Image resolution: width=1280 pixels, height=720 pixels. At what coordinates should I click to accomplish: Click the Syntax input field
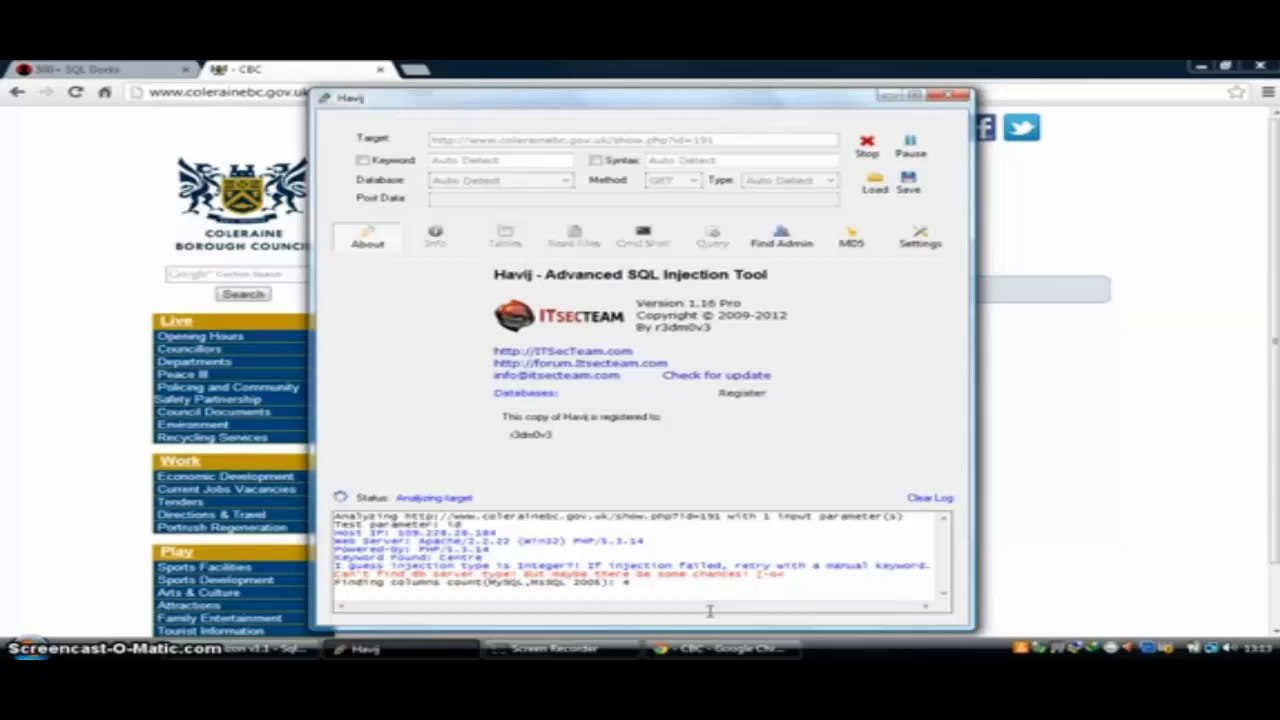(742, 160)
